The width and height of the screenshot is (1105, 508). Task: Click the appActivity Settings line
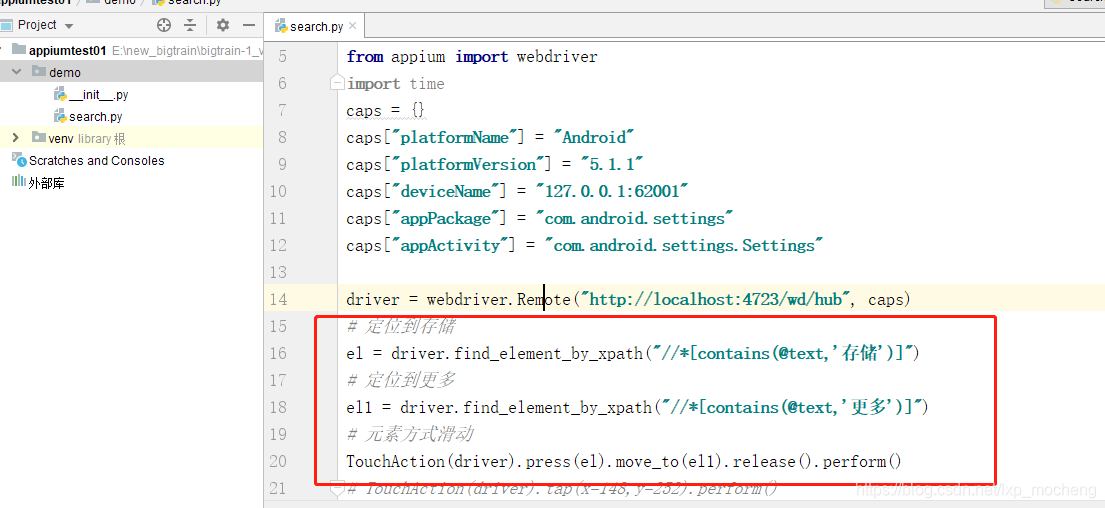585,245
